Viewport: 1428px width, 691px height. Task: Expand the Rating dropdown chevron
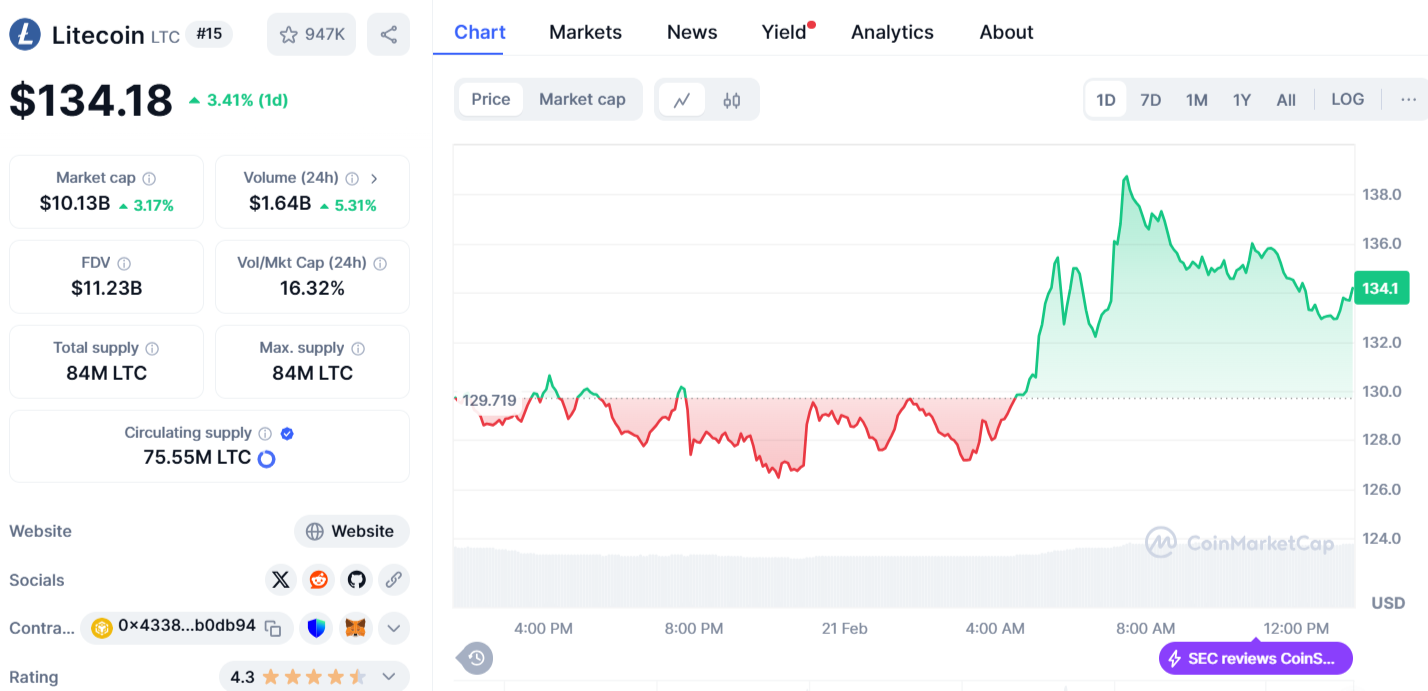[x=387, y=677]
